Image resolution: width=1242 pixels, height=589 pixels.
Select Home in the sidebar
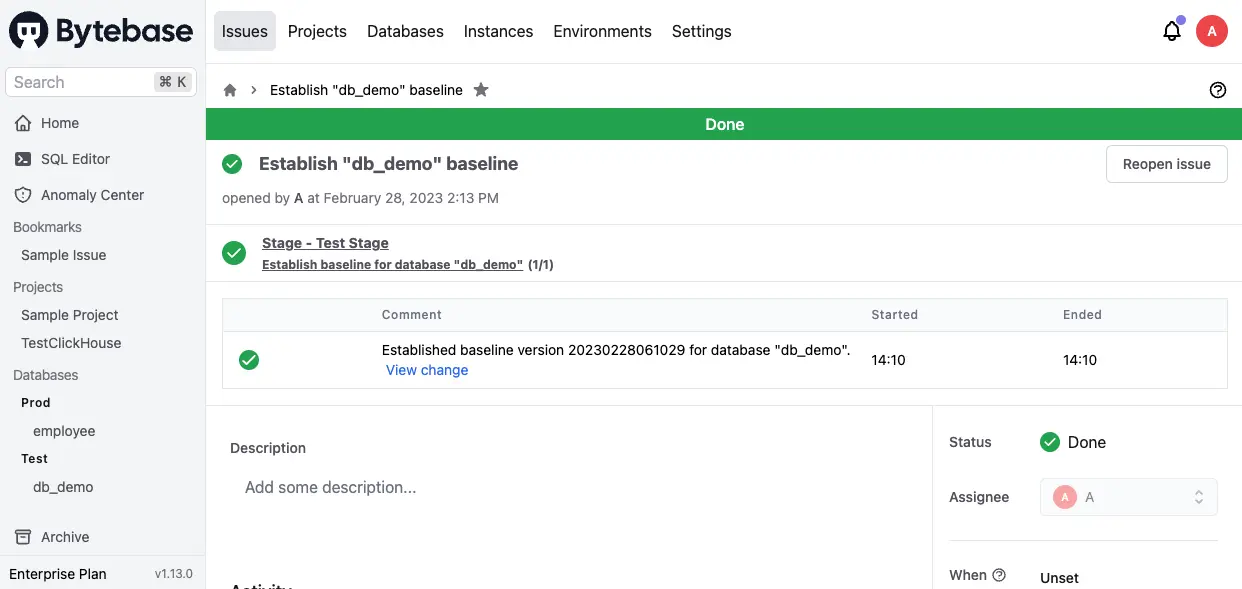pyautogui.click(x=60, y=122)
